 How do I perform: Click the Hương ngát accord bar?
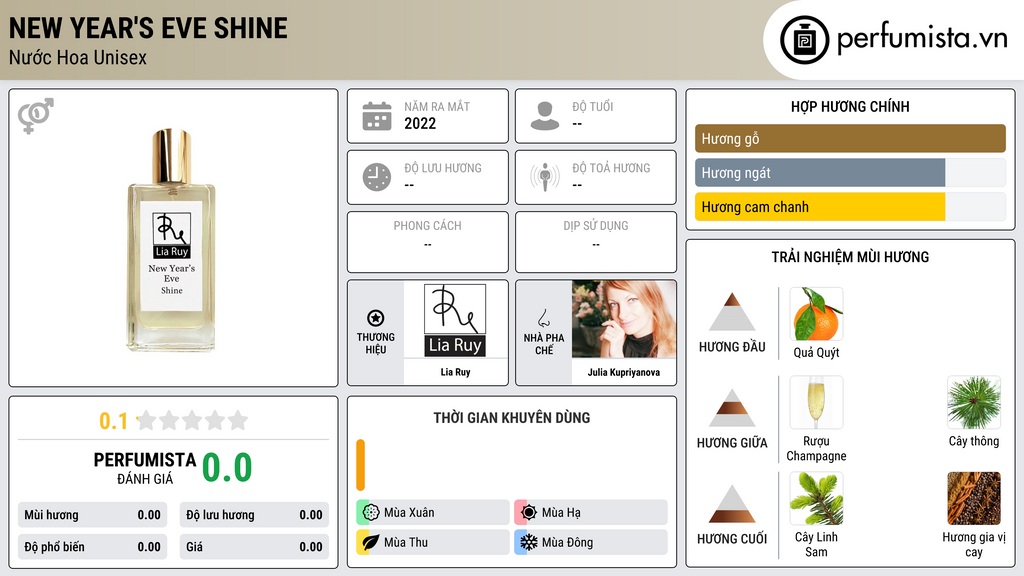coord(850,172)
